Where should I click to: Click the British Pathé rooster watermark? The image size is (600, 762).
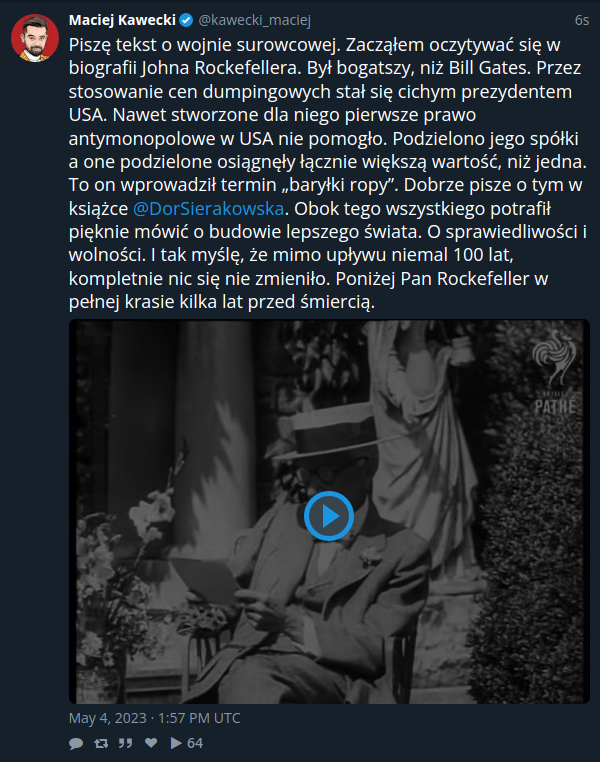(554, 357)
